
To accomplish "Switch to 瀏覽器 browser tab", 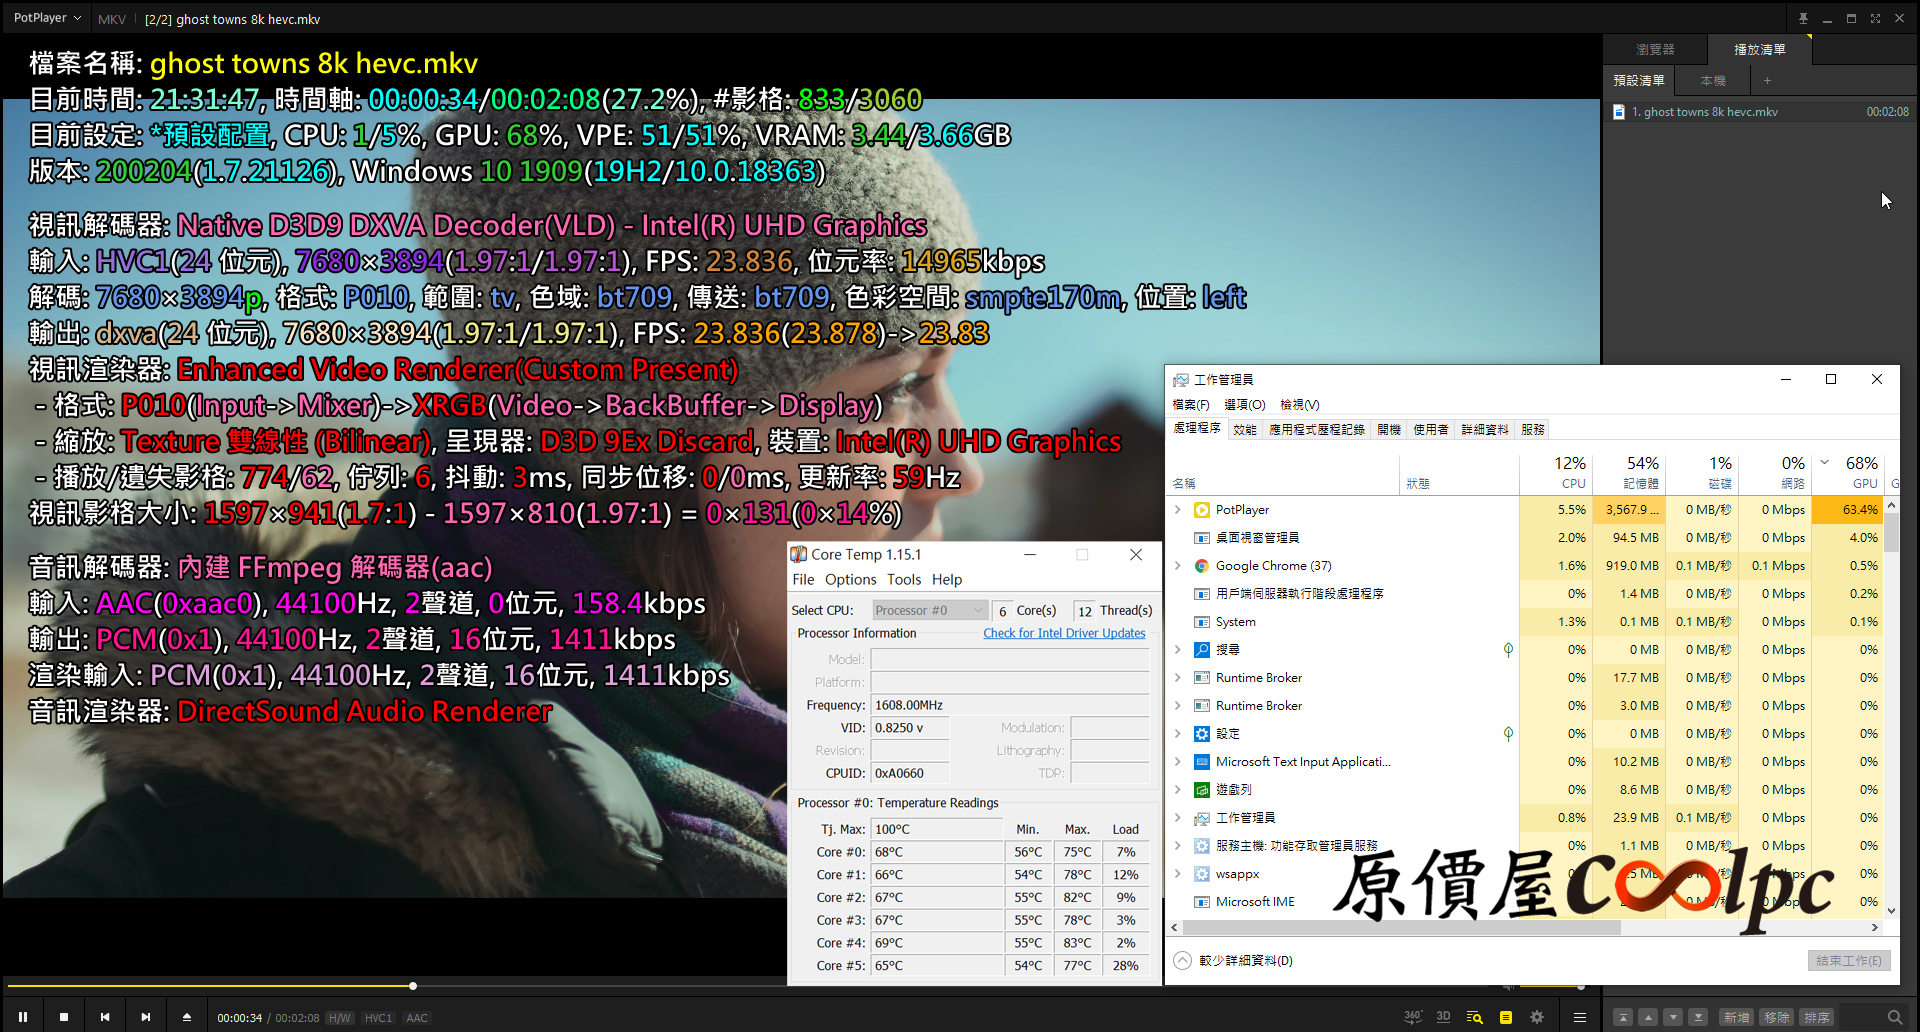I will point(1655,49).
